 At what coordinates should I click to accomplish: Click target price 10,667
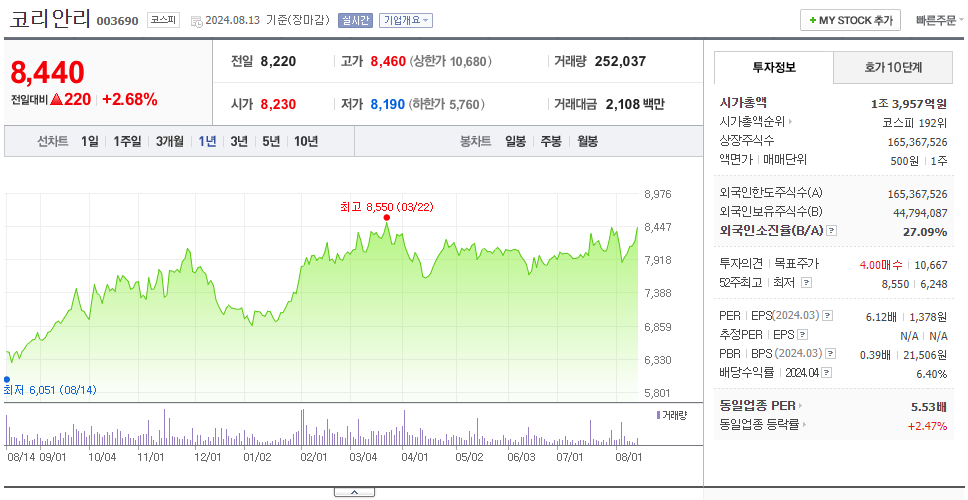point(931,265)
